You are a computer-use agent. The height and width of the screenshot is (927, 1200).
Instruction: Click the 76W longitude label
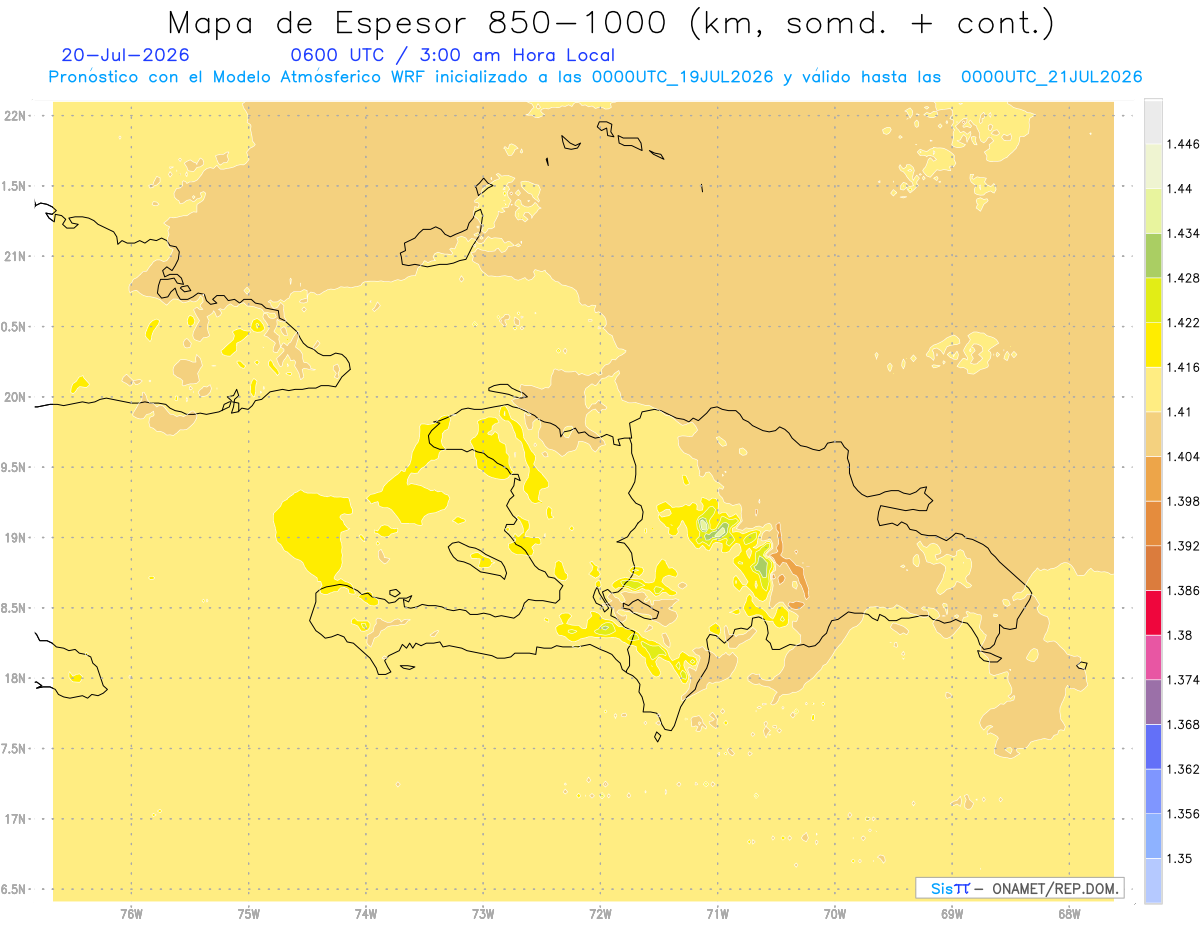131,913
